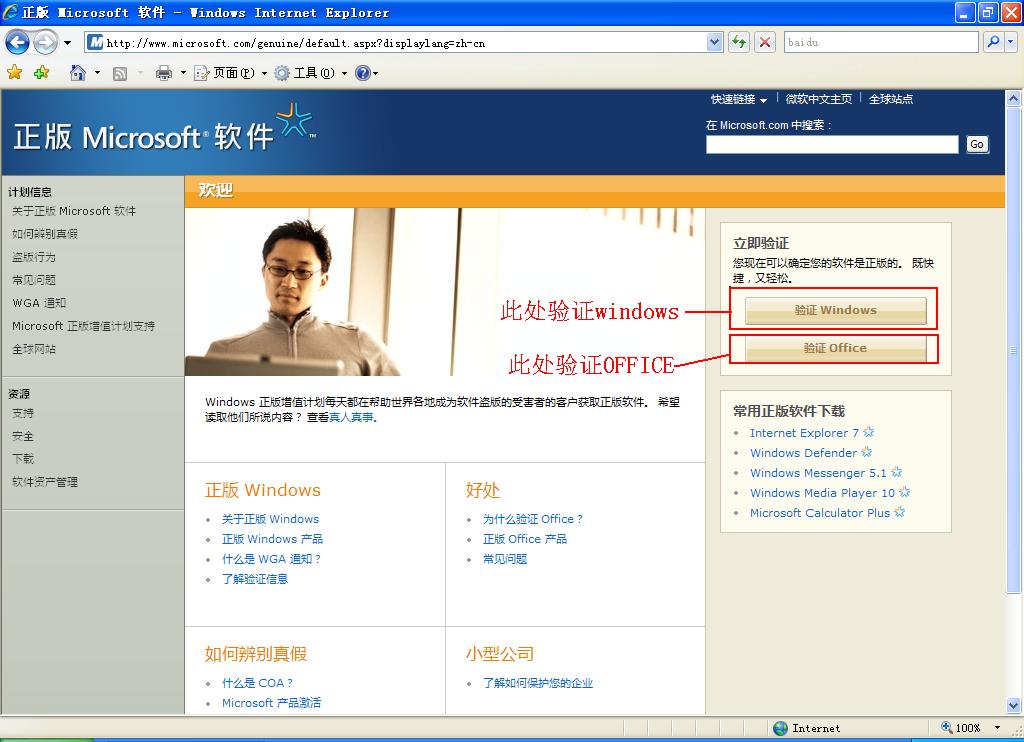Expand the address bar history dropdown
Viewport: 1024px width, 742px height.
[x=714, y=43]
